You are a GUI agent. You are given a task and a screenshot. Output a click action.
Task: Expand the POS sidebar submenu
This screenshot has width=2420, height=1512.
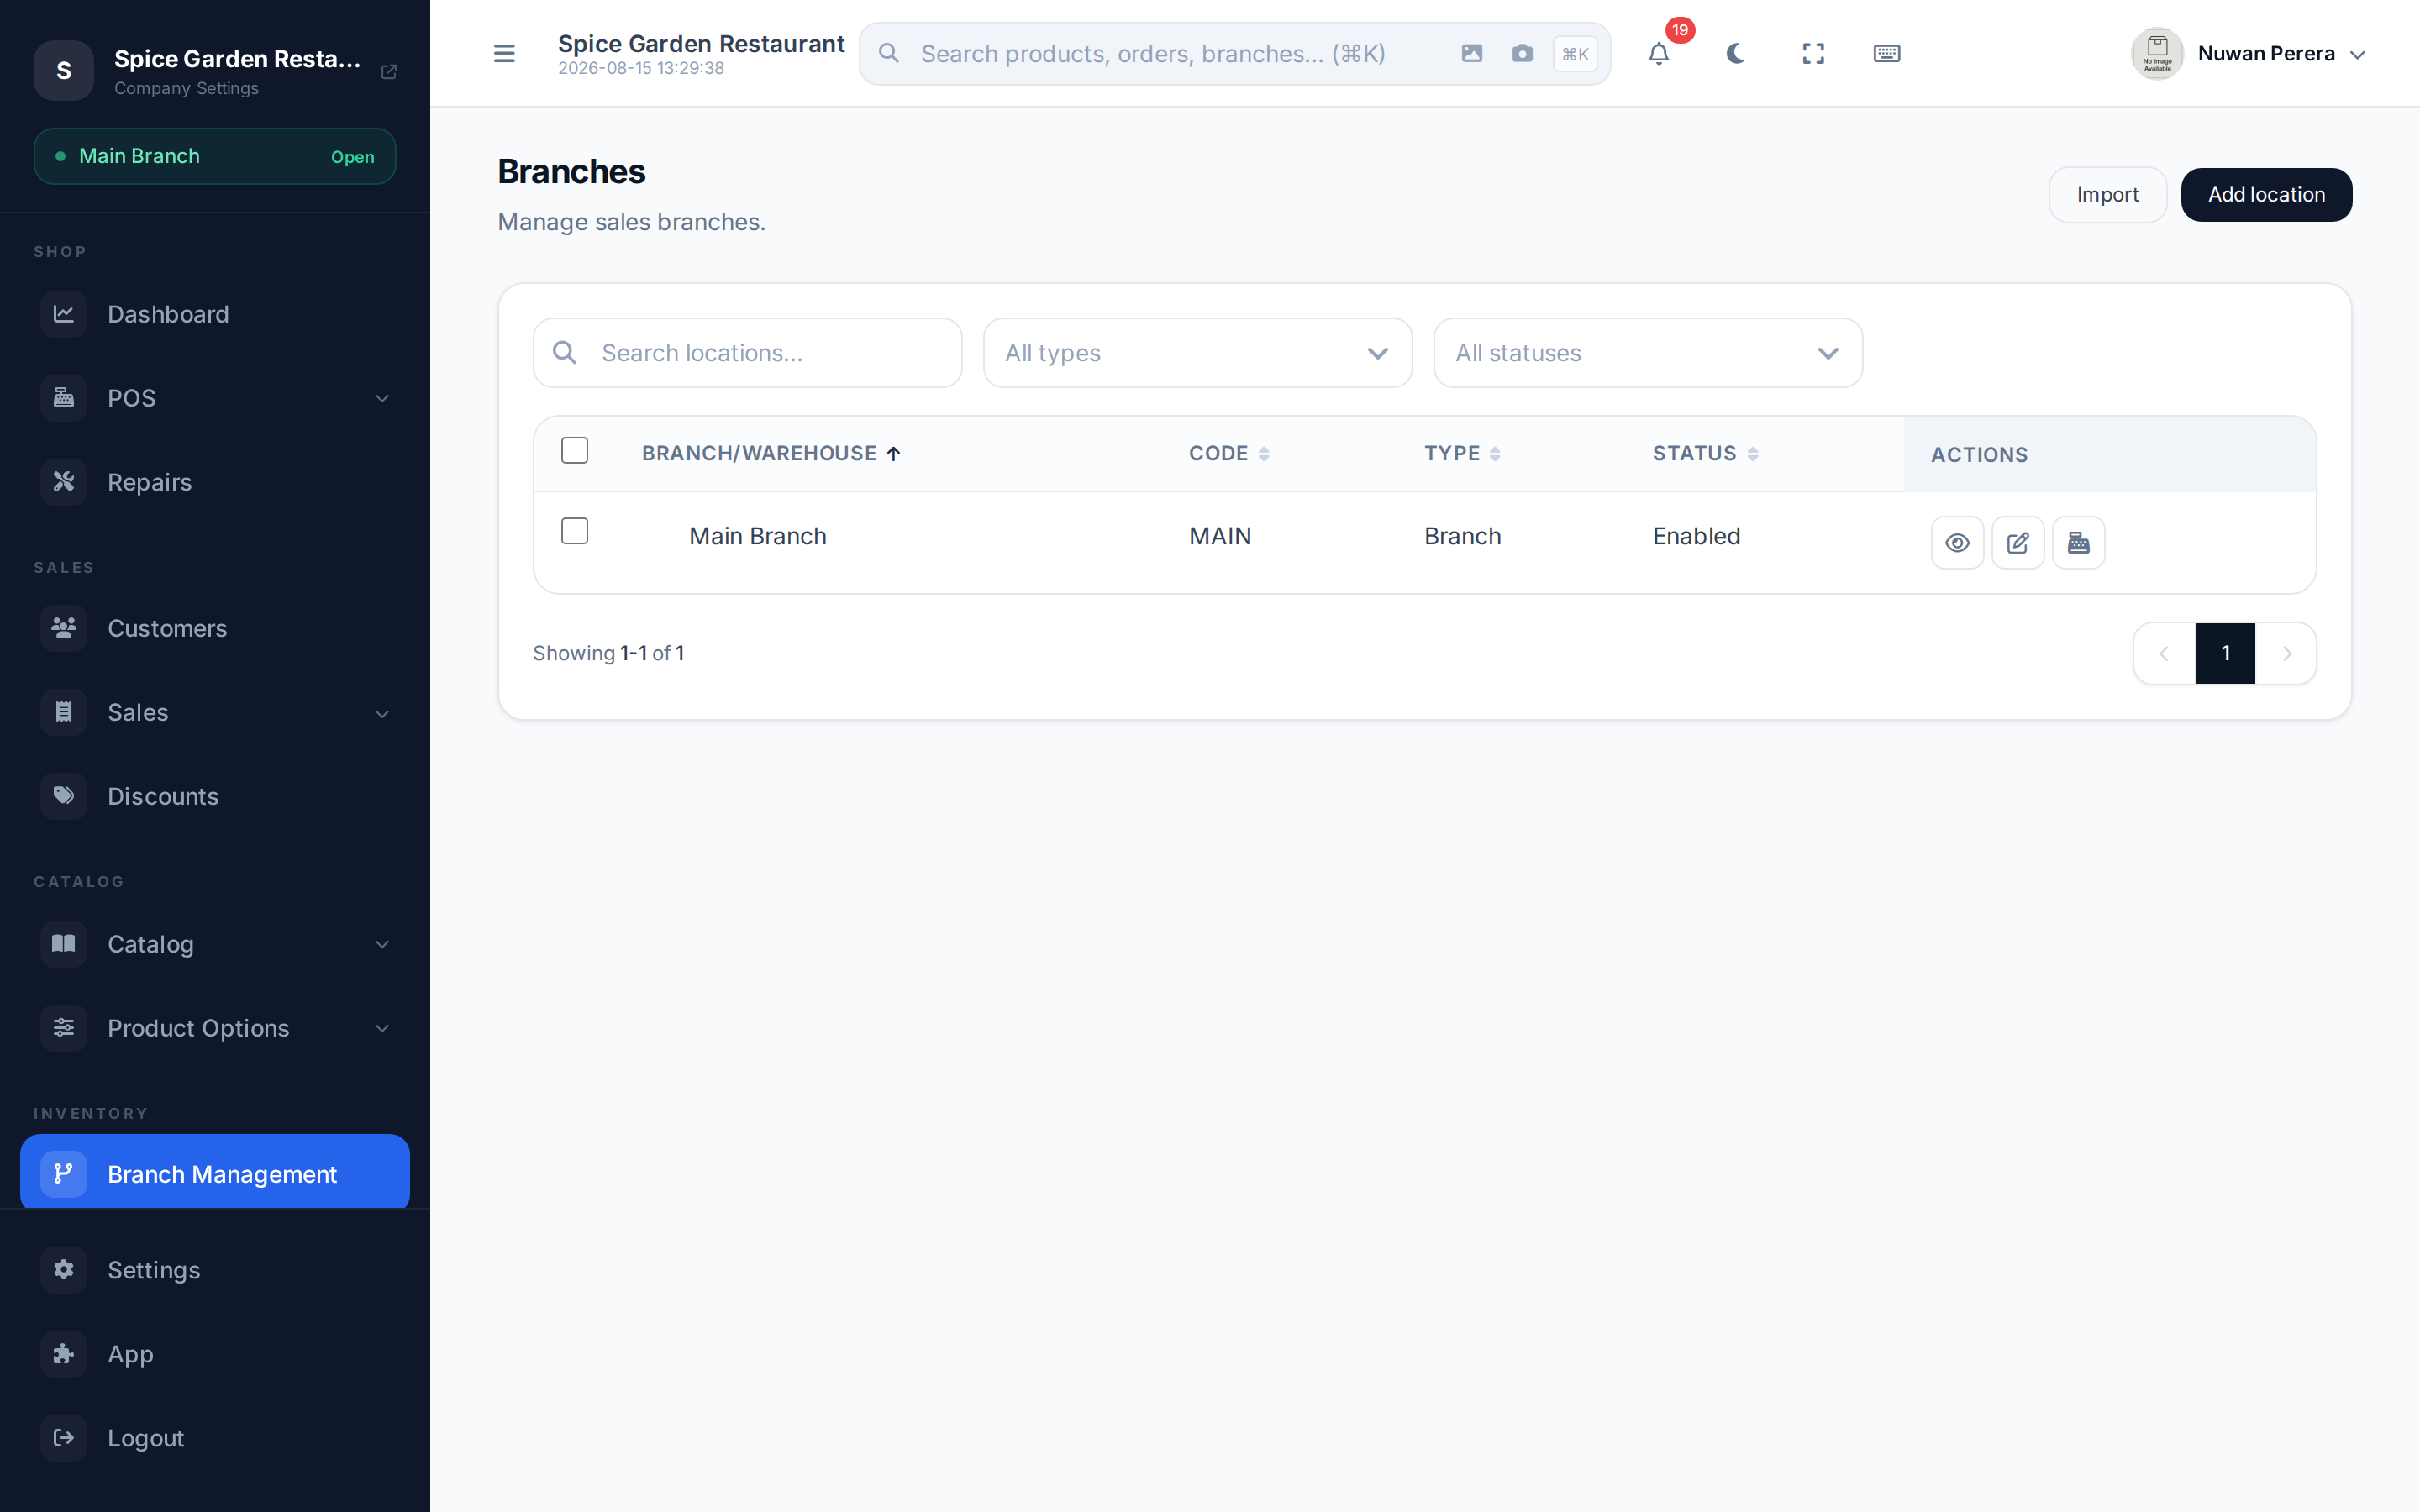(x=382, y=398)
